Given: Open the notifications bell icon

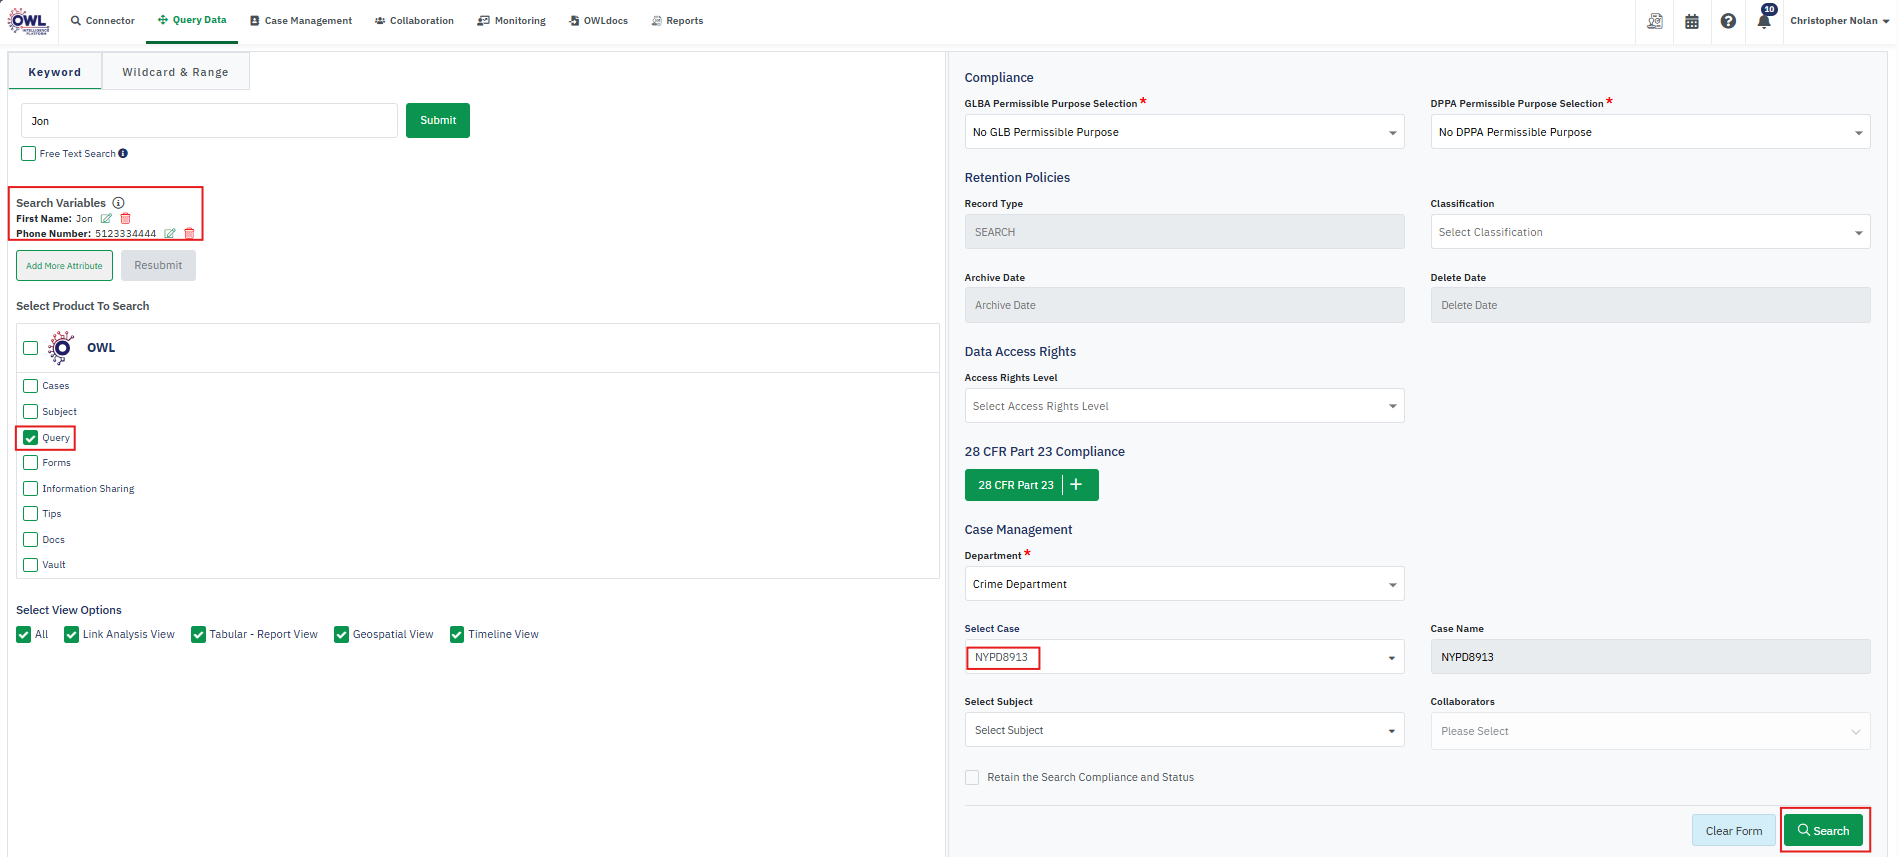Looking at the screenshot, I should point(1763,22).
